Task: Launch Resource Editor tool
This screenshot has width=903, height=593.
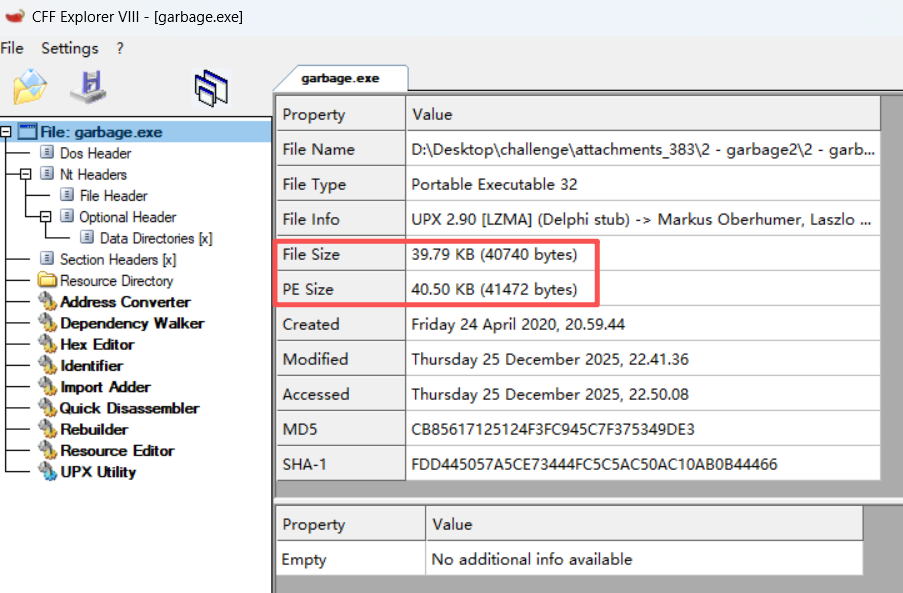Action: 117,451
